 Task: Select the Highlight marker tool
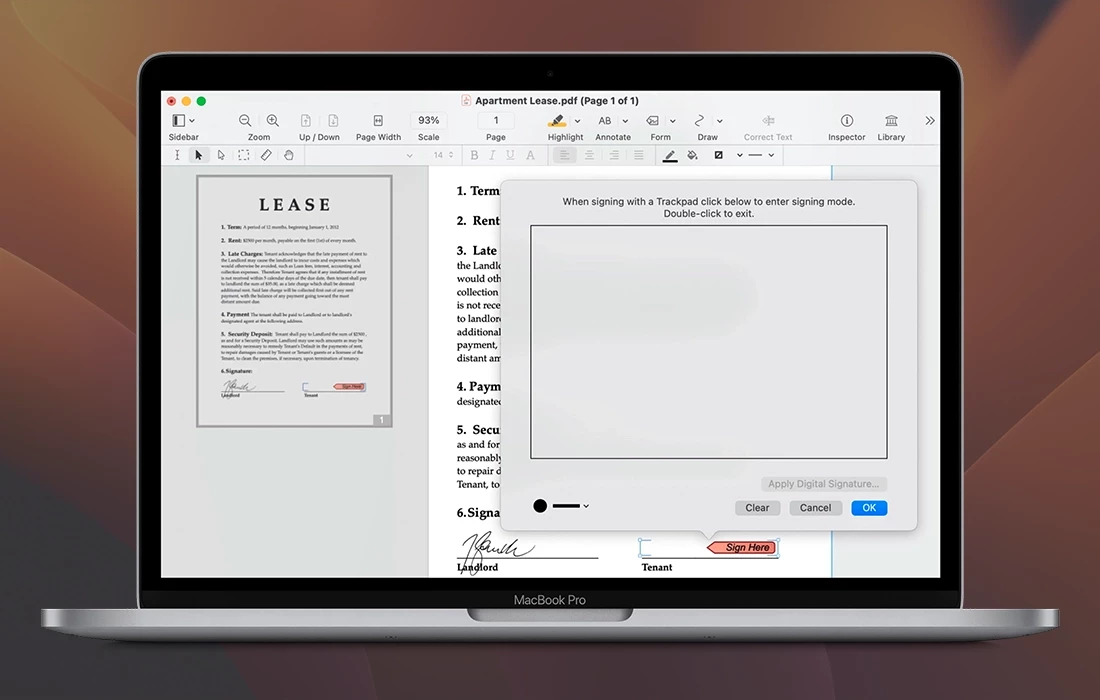coord(557,121)
